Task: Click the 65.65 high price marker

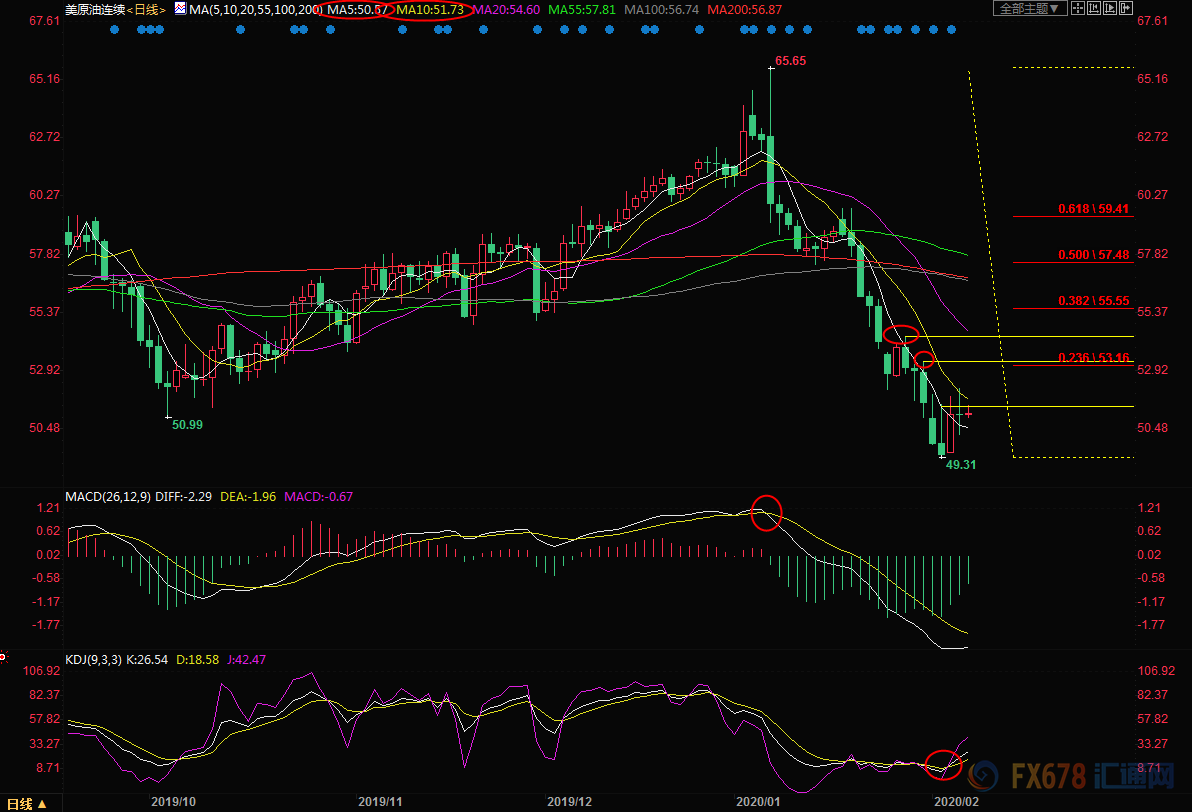Action: (x=790, y=61)
